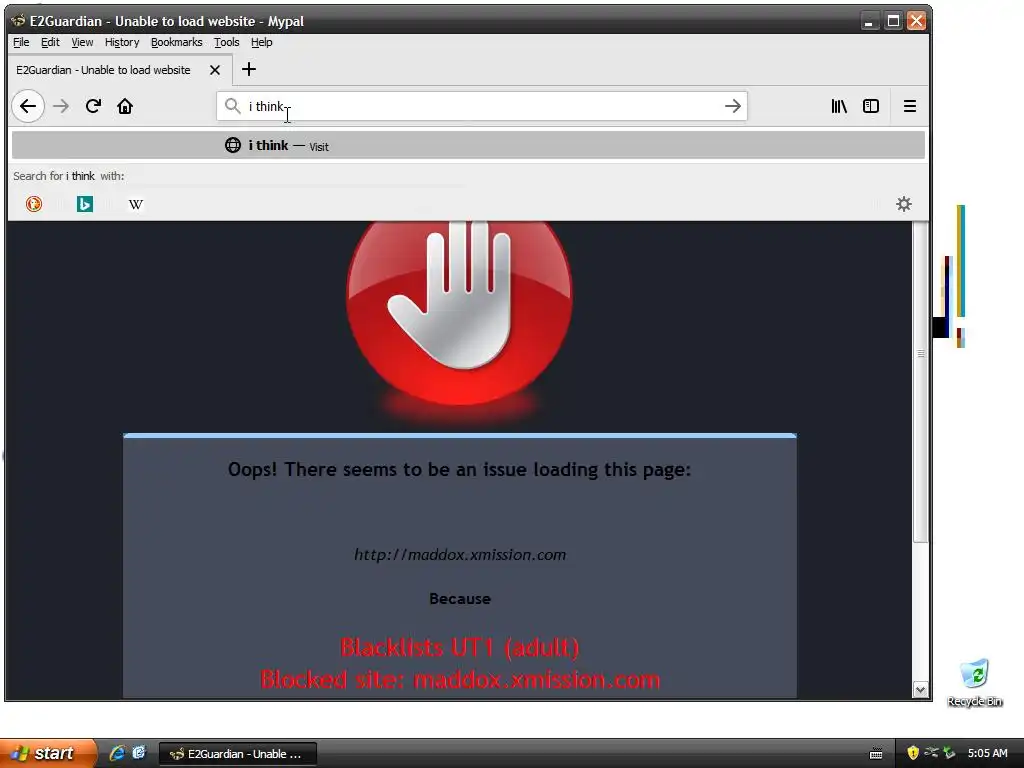Screen dimensions: 1024x768
Task: Click the blocked URL http://maddox.xmission.com text
Action: pyautogui.click(x=460, y=554)
